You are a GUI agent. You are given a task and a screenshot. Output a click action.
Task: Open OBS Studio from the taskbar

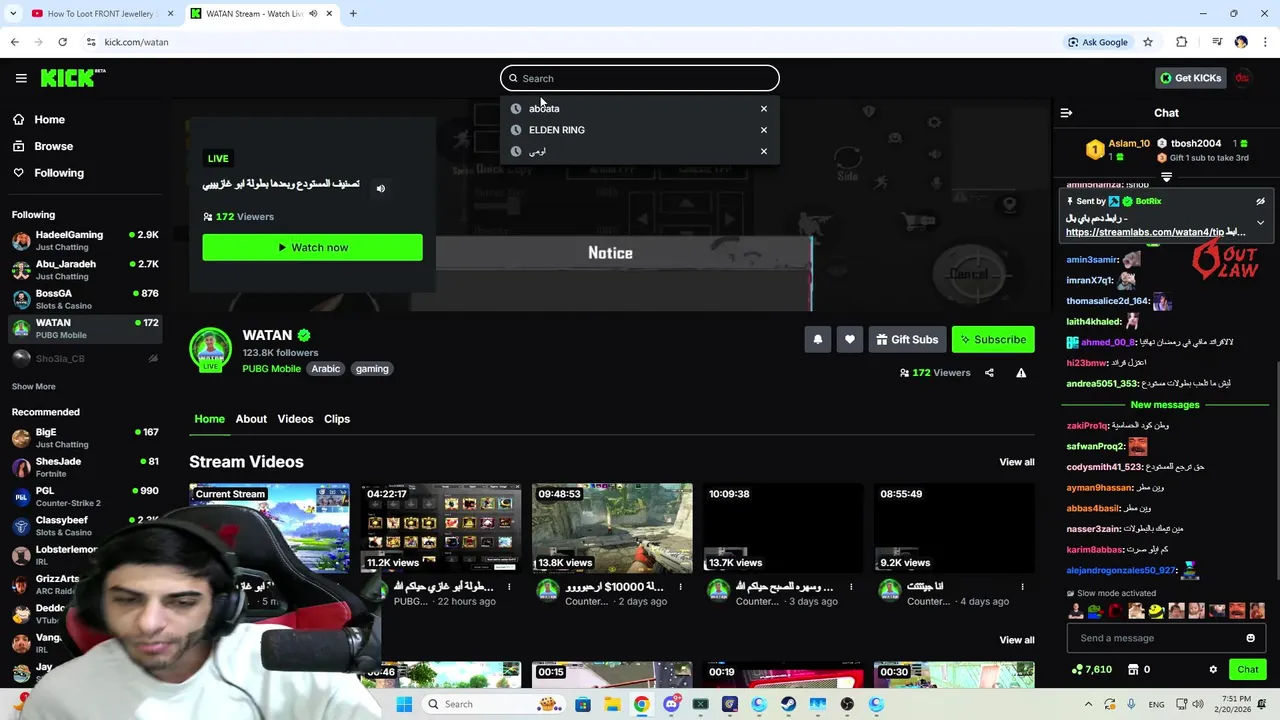847,704
